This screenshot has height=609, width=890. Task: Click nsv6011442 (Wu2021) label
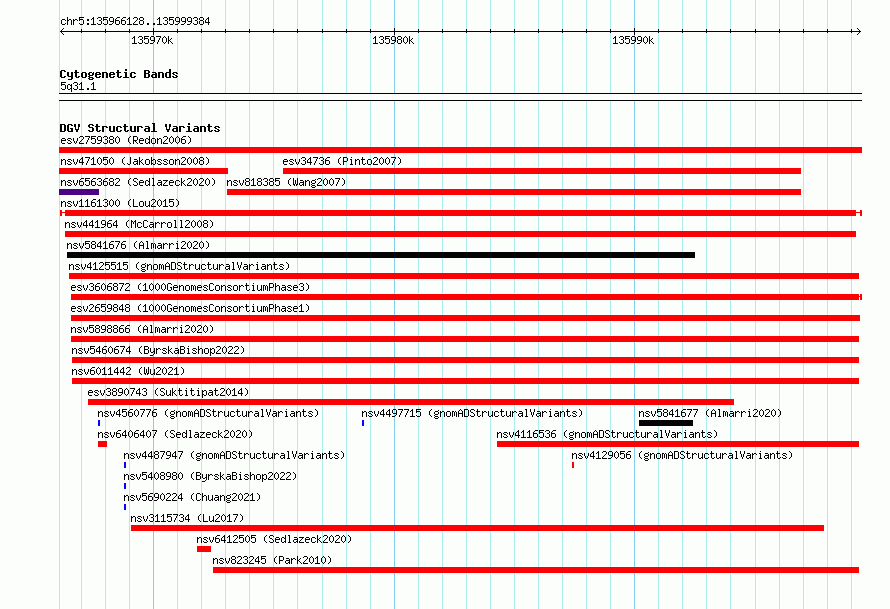[x=128, y=371]
